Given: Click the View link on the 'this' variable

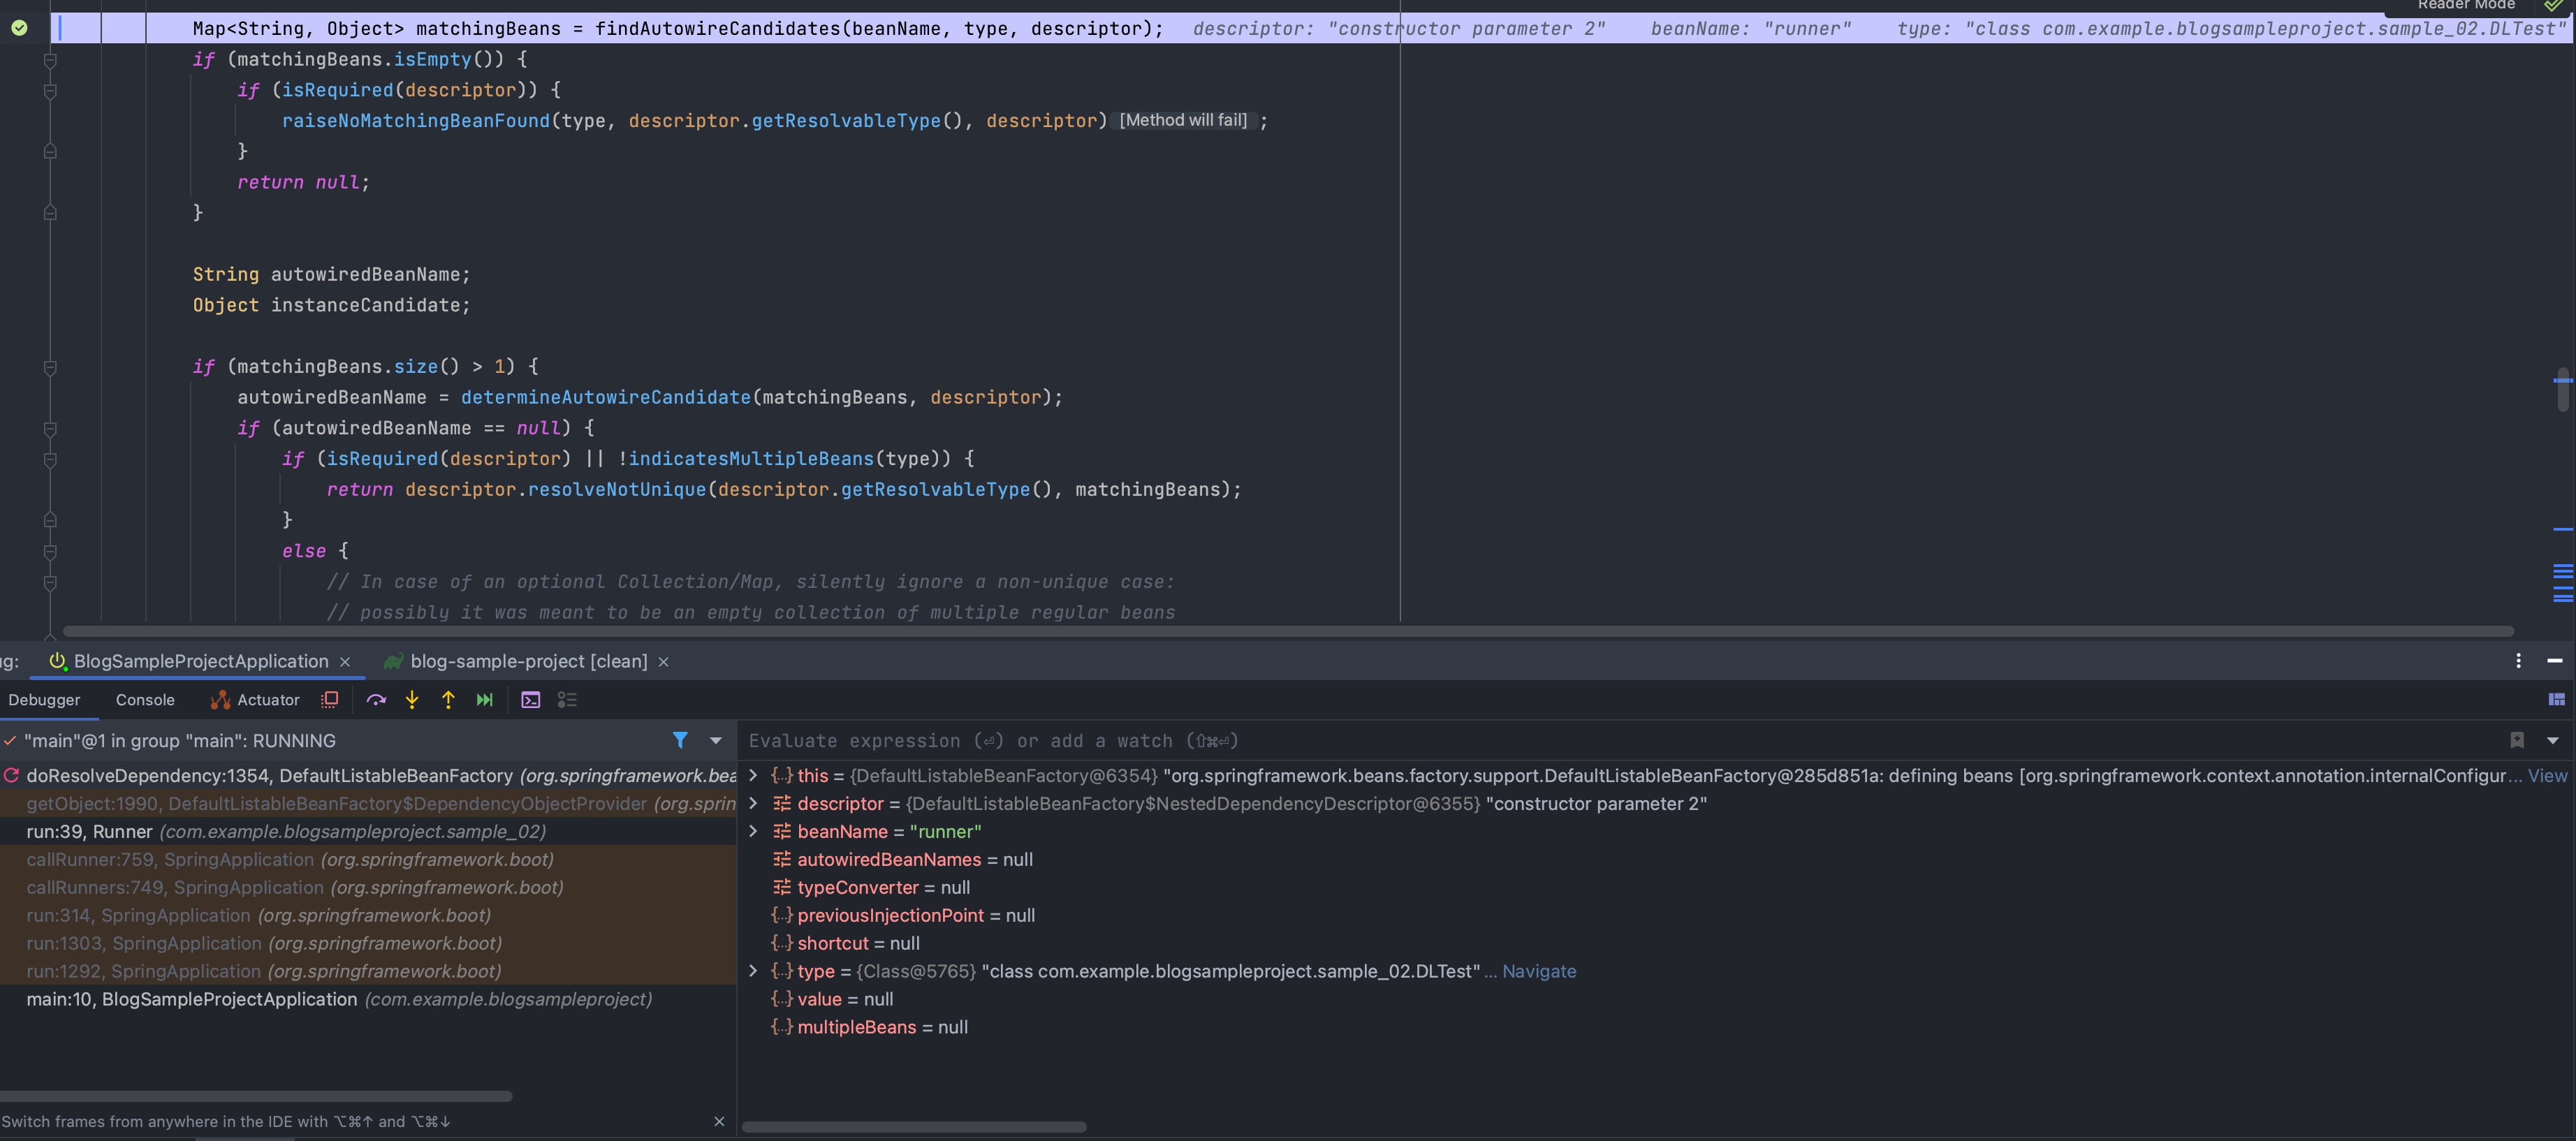Looking at the screenshot, I should 2546,776.
